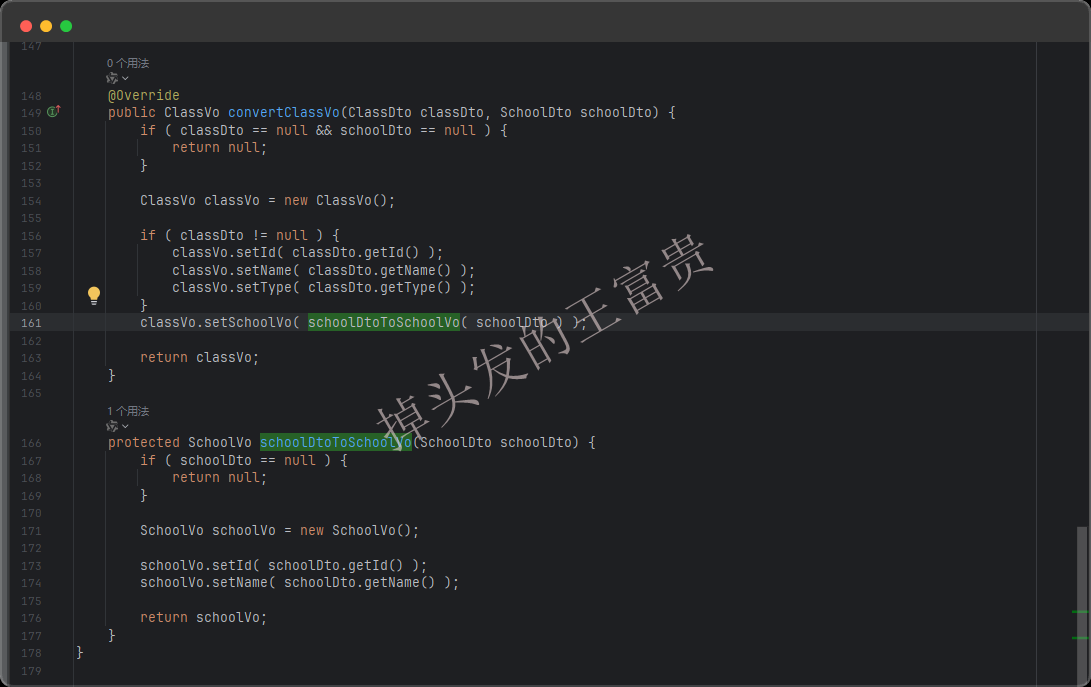Click the schoolVo.setId call
The image size is (1091, 687).
(x=283, y=566)
